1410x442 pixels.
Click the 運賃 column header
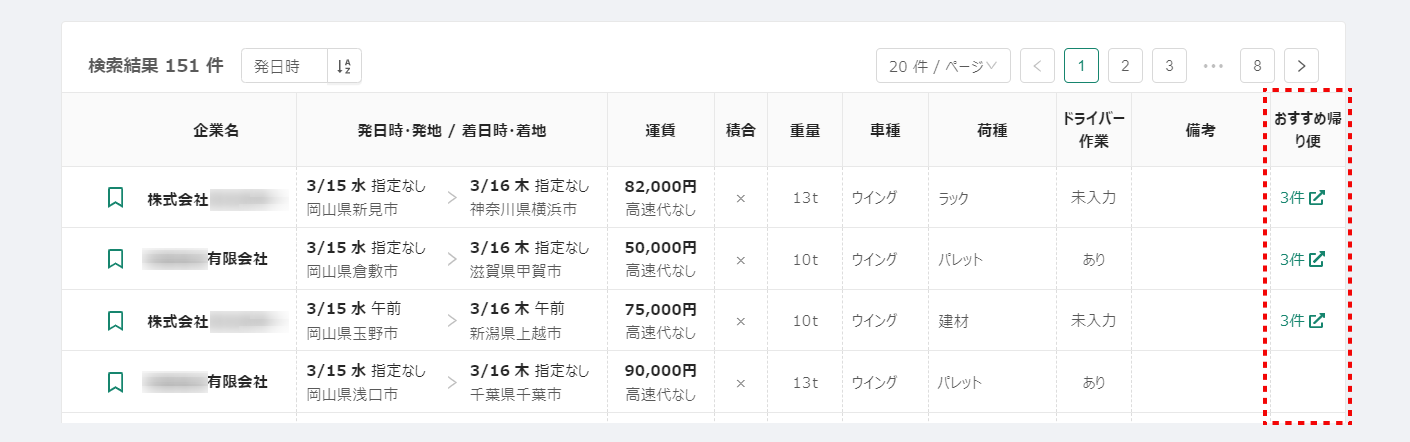[x=660, y=130]
